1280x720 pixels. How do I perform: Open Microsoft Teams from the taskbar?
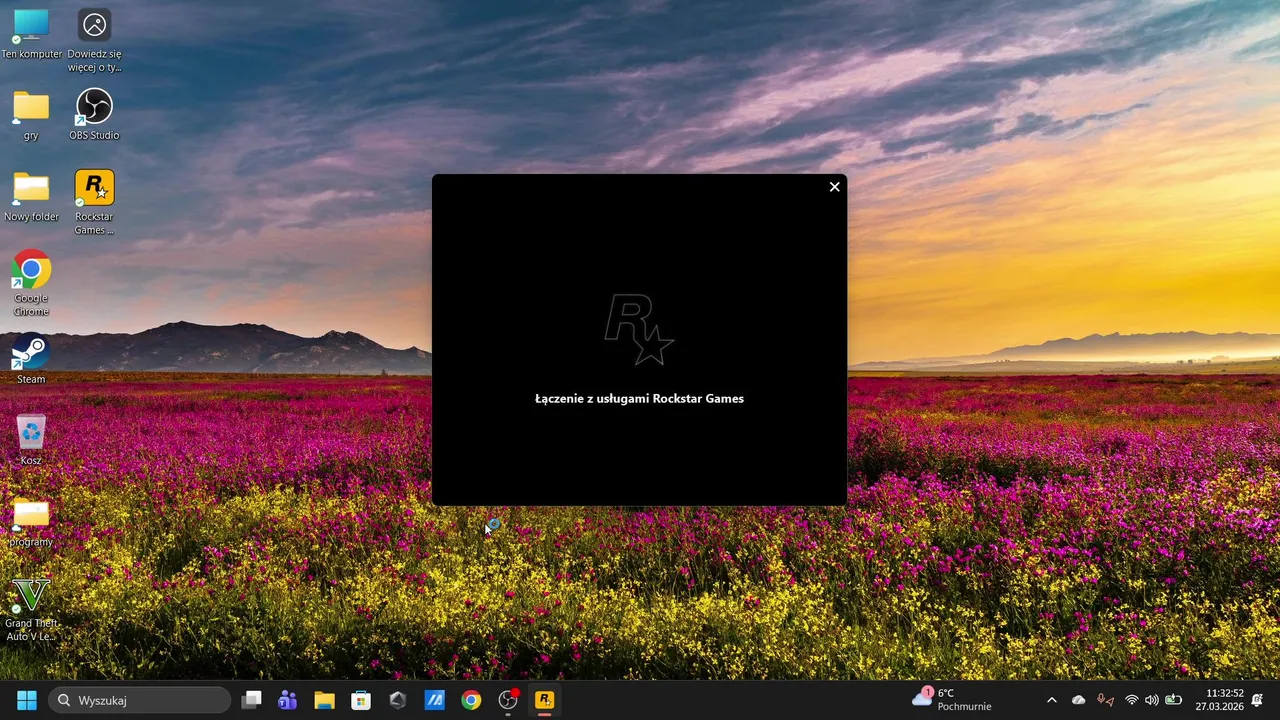(x=288, y=700)
